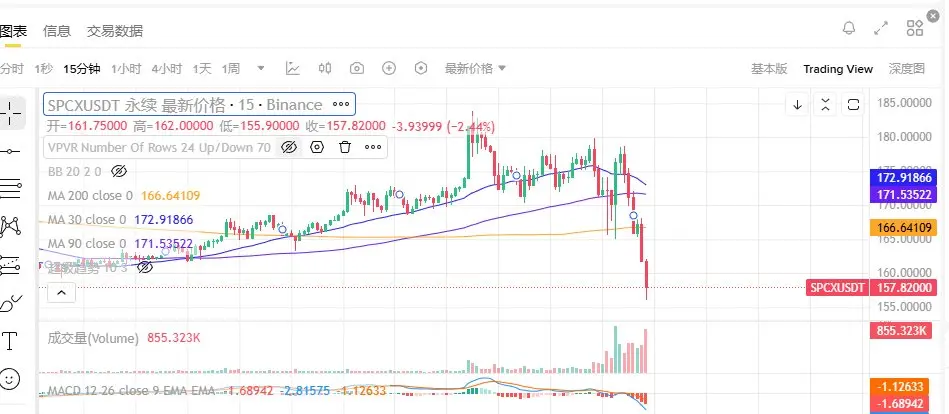The image size is (949, 414).
Task: Open the emoji sticker tool
Action: click(x=10, y=379)
